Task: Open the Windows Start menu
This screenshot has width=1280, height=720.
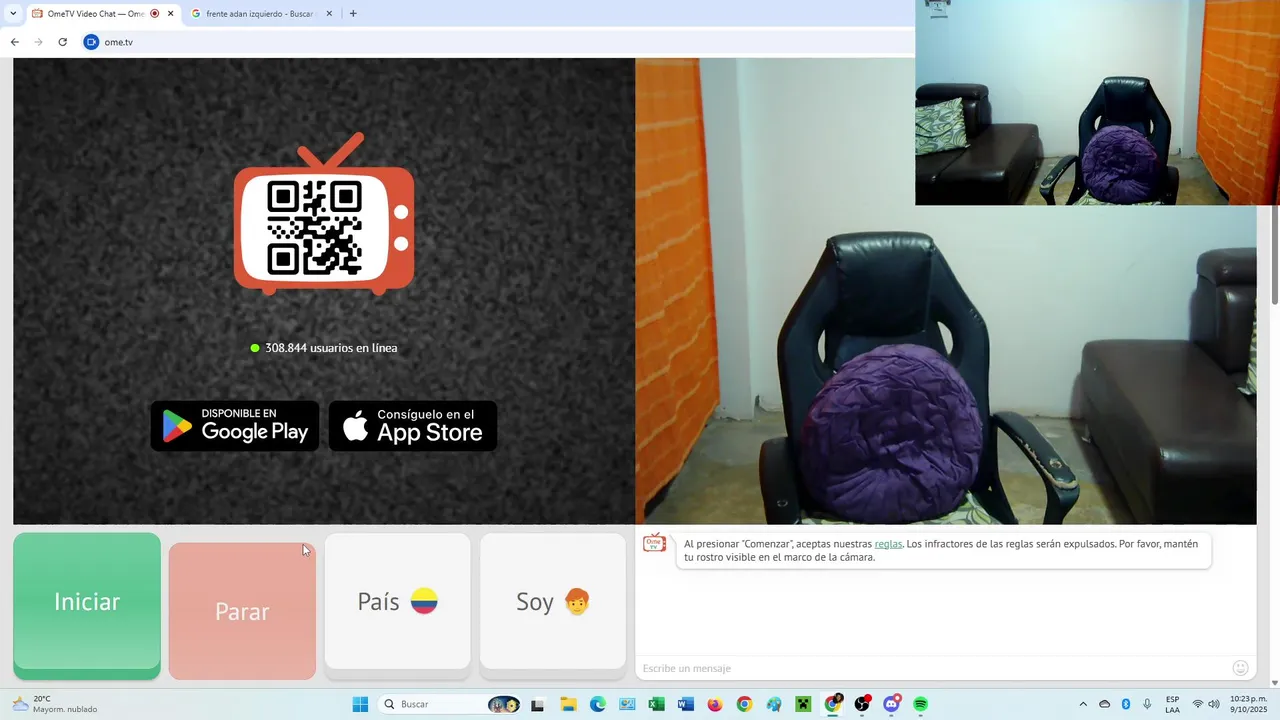Action: pyautogui.click(x=360, y=704)
